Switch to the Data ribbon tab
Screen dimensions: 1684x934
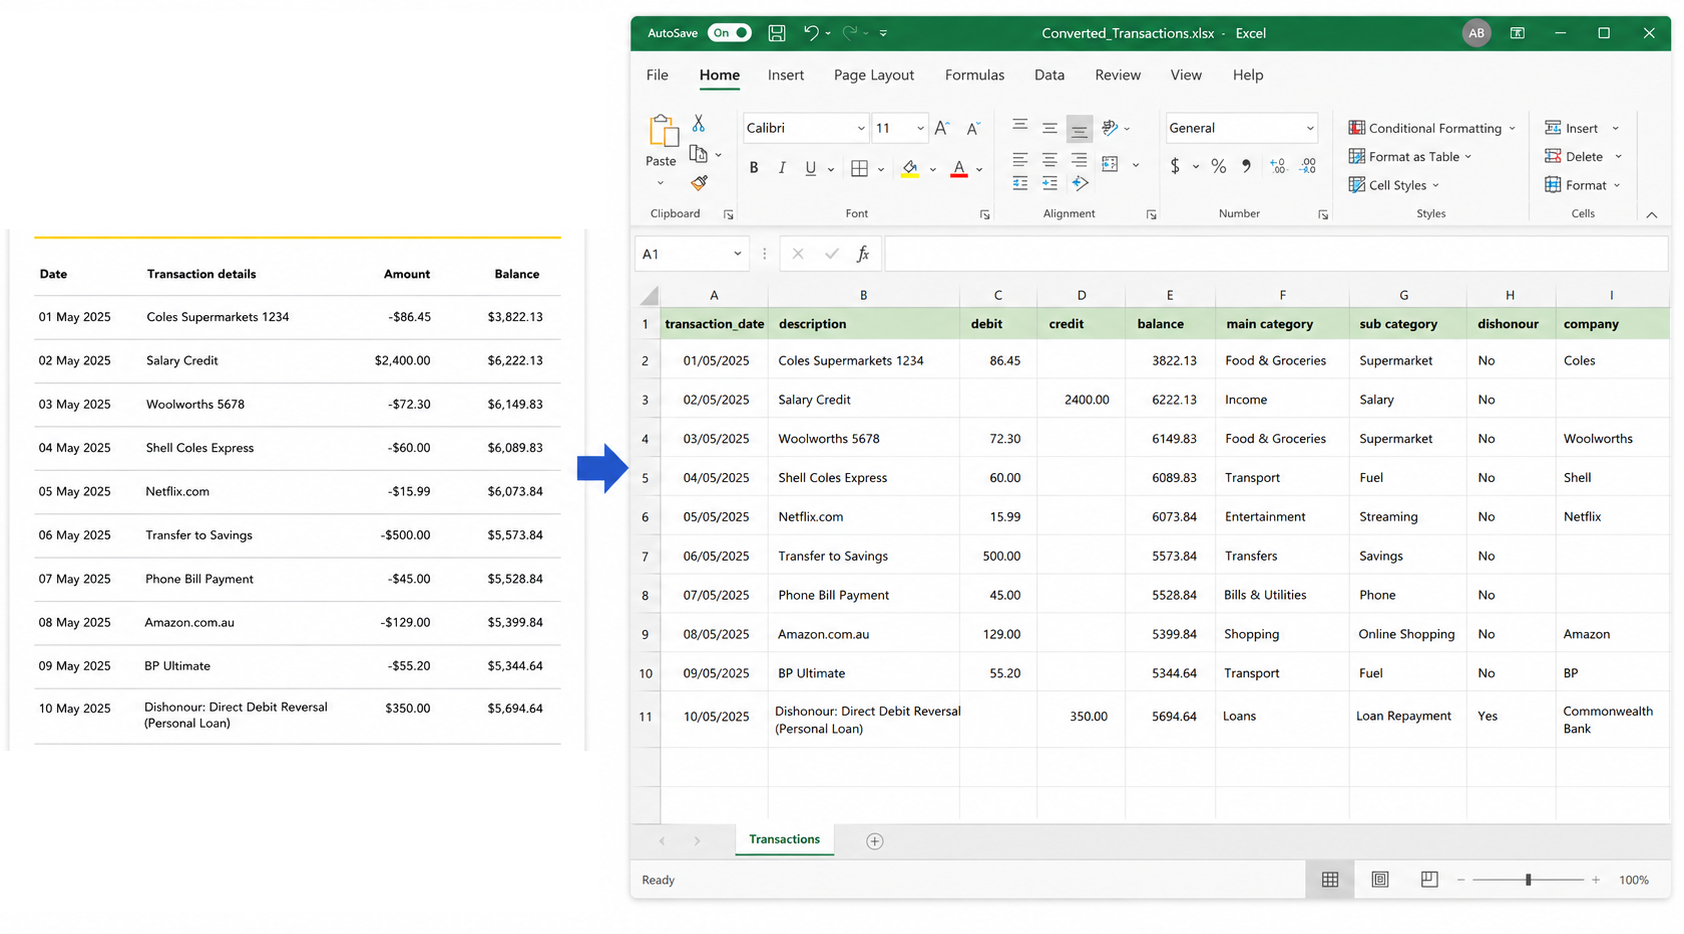(x=1049, y=75)
